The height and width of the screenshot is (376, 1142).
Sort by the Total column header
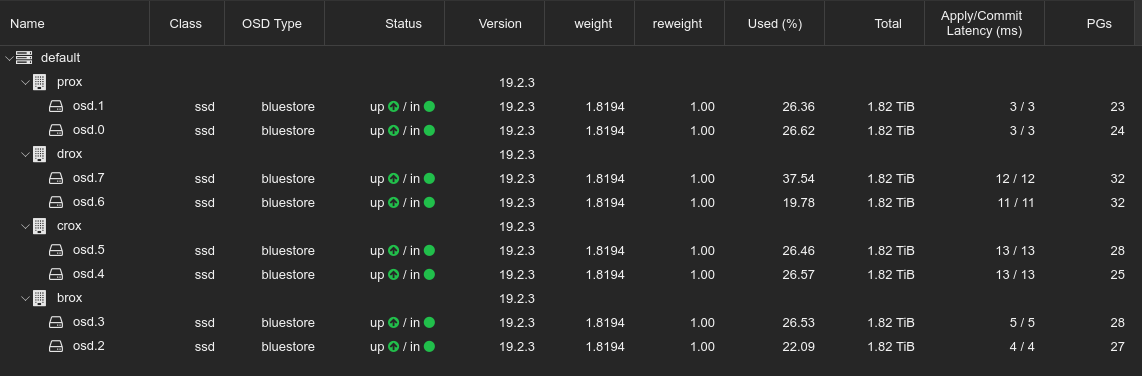pos(874,23)
